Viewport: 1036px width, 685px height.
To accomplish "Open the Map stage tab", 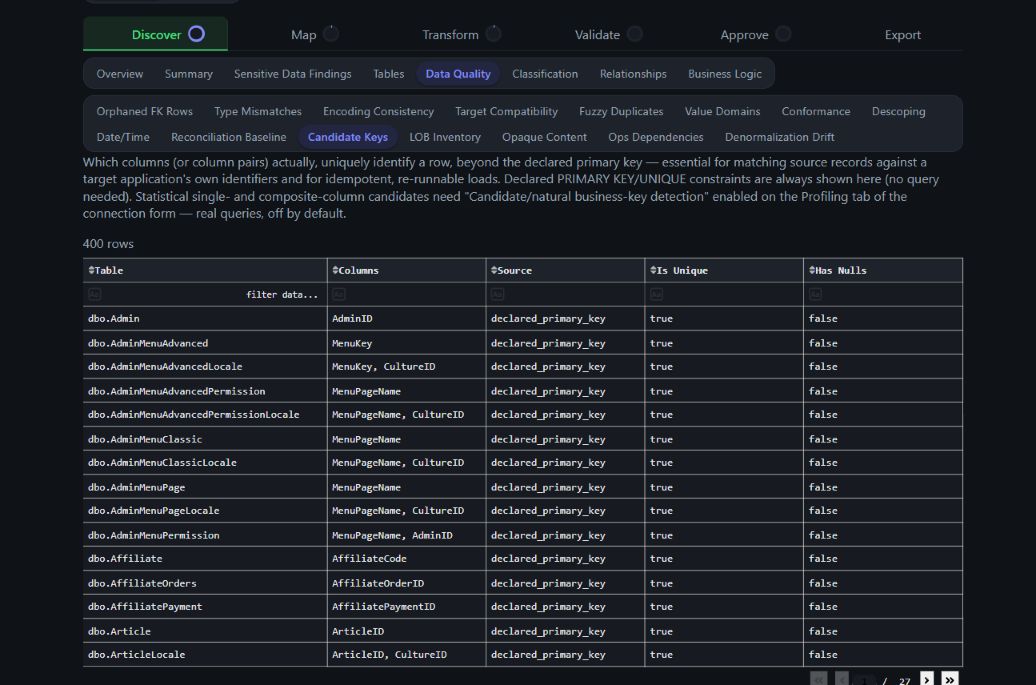I will pyautogui.click(x=304, y=34).
